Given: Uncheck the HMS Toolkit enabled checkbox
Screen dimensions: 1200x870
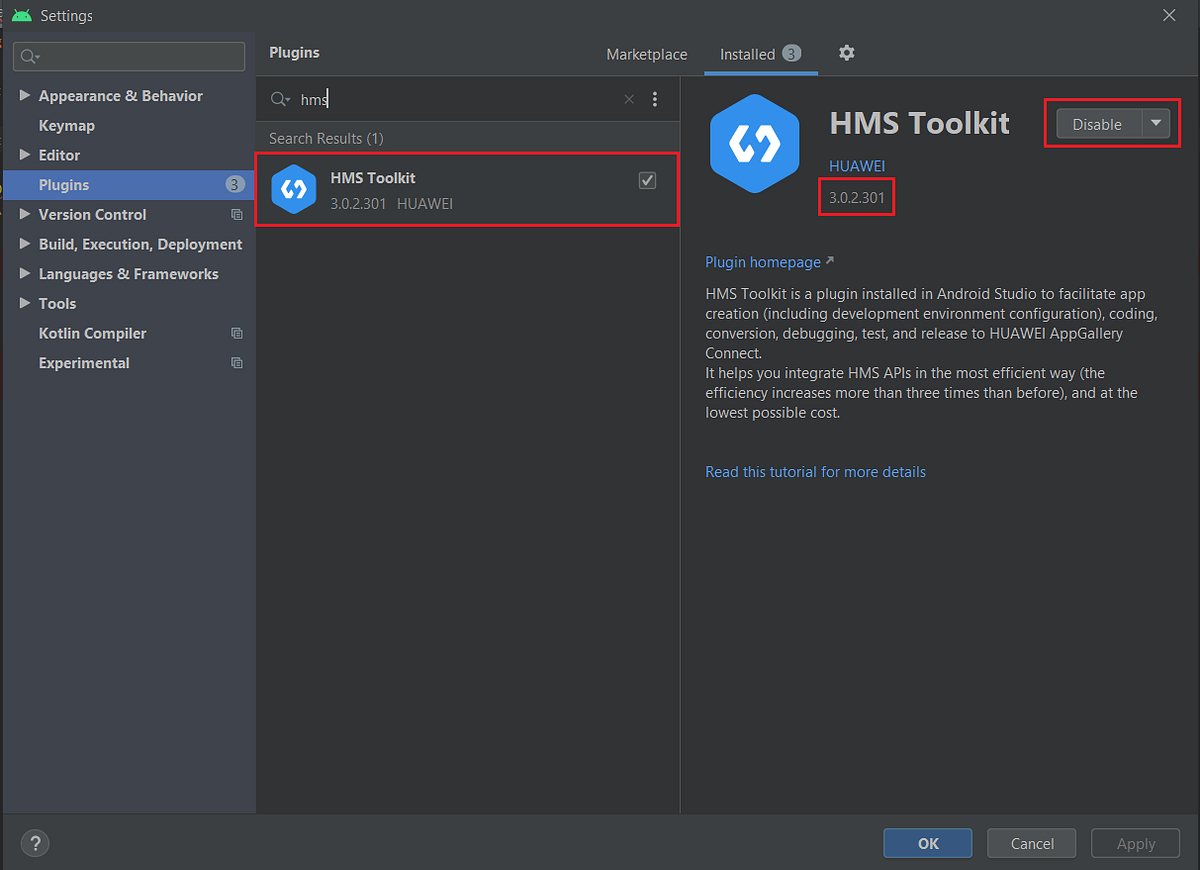Looking at the screenshot, I should pyautogui.click(x=647, y=180).
